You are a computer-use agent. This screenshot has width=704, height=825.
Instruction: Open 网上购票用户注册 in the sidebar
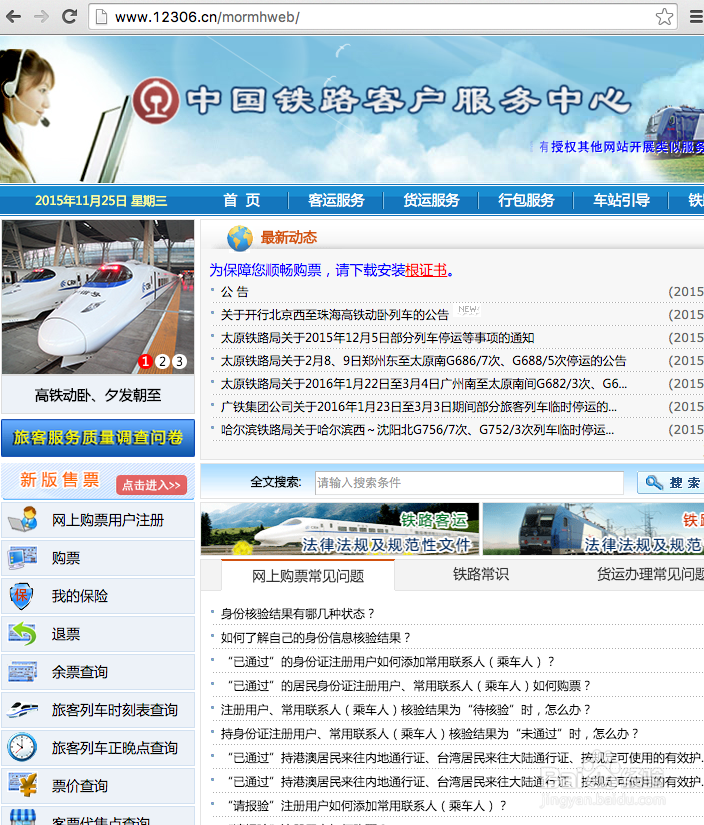coord(98,520)
